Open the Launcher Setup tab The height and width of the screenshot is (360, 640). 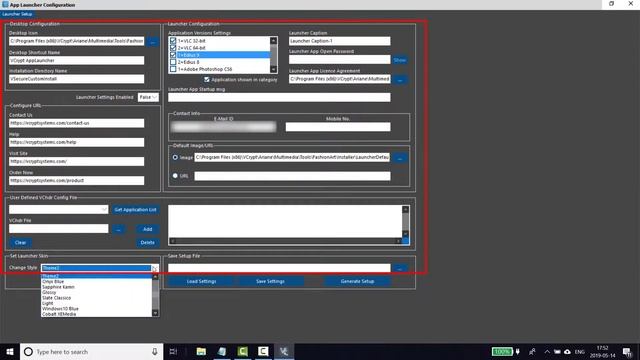tap(17, 14)
